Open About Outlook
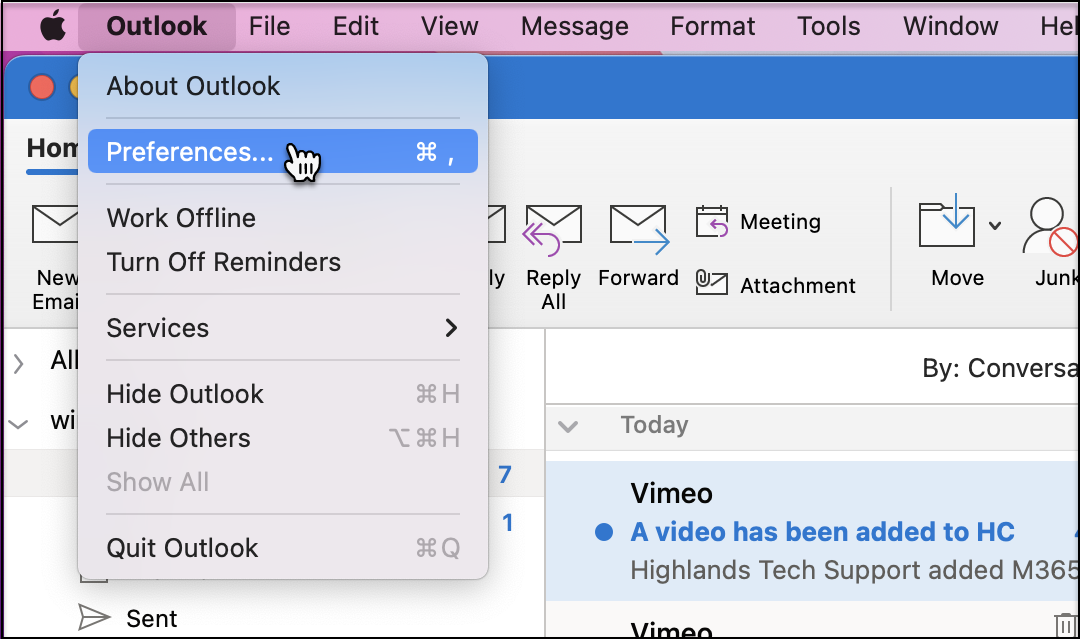This screenshot has height=639, width=1080. (193, 86)
